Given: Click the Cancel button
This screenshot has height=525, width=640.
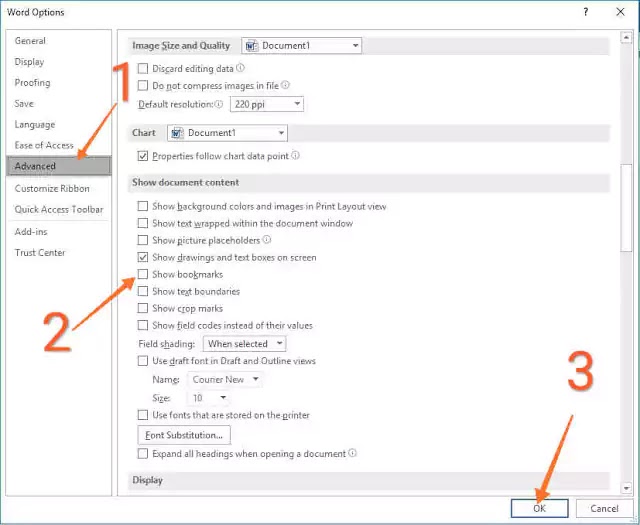Looking at the screenshot, I should pos(604,508).
